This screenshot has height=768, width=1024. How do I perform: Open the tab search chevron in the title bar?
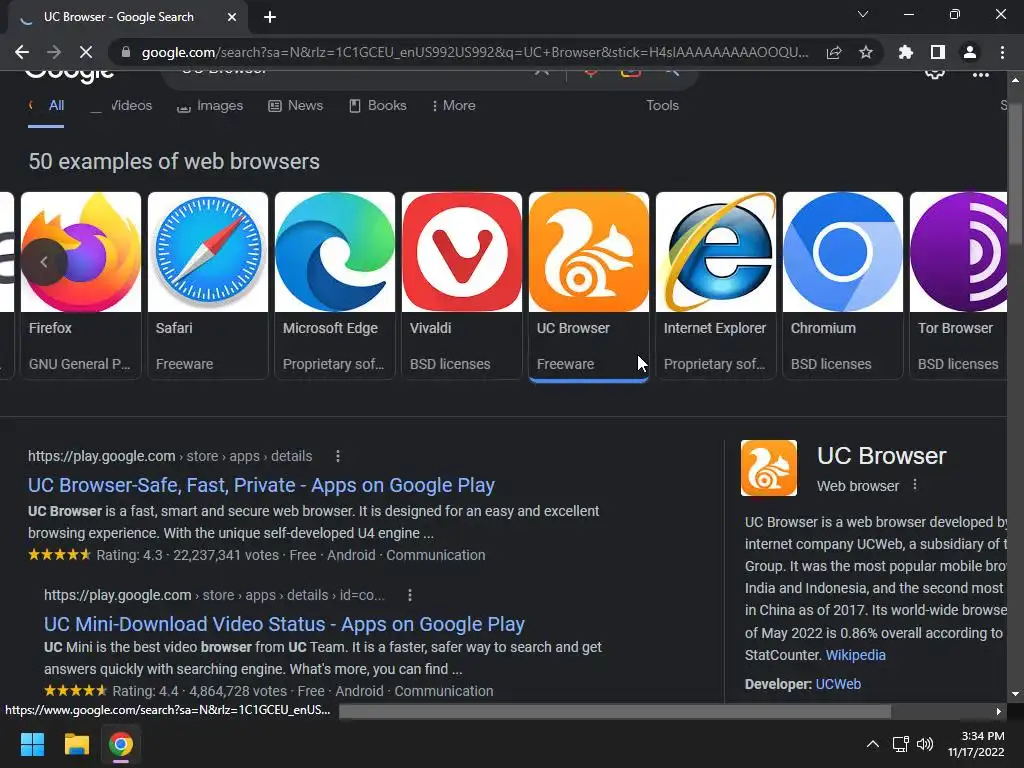point(863,14)
